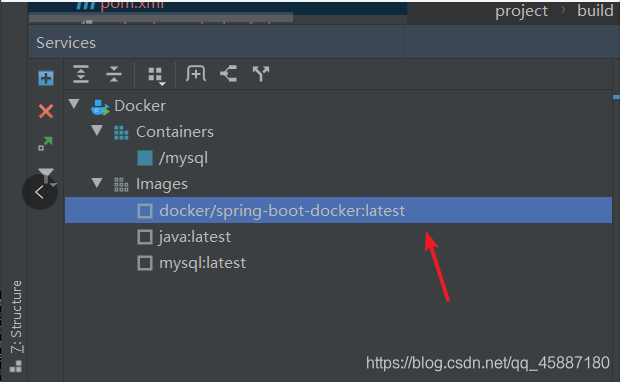Open the Group By dropdown icon
The height and width of the screenshot is (382, 620).
click(x=156, y=75)
